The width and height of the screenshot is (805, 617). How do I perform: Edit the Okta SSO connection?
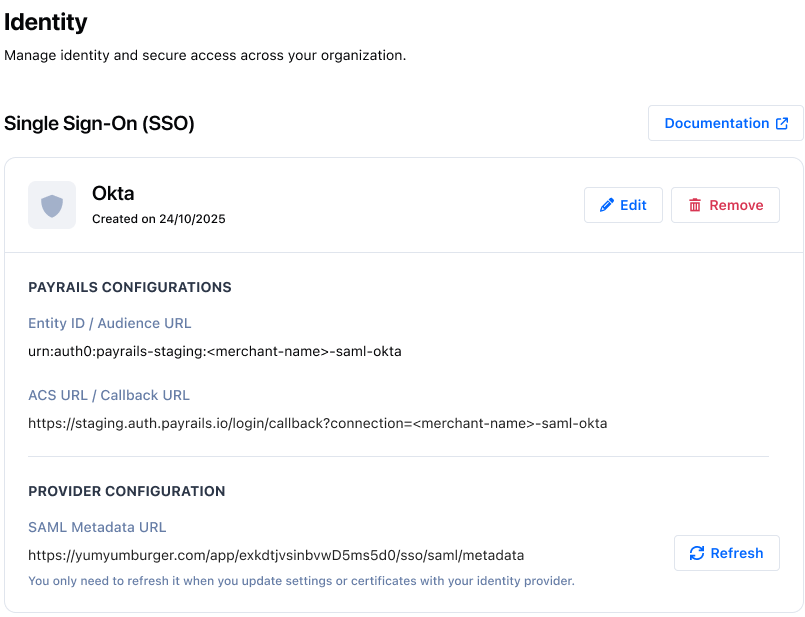(623, 205)
